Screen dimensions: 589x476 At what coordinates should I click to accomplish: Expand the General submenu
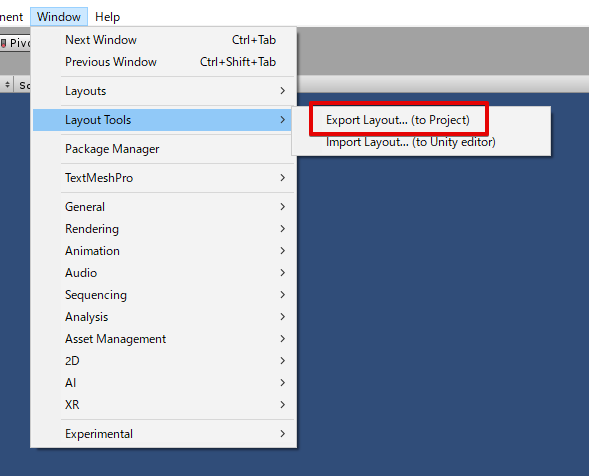(163, 207)
